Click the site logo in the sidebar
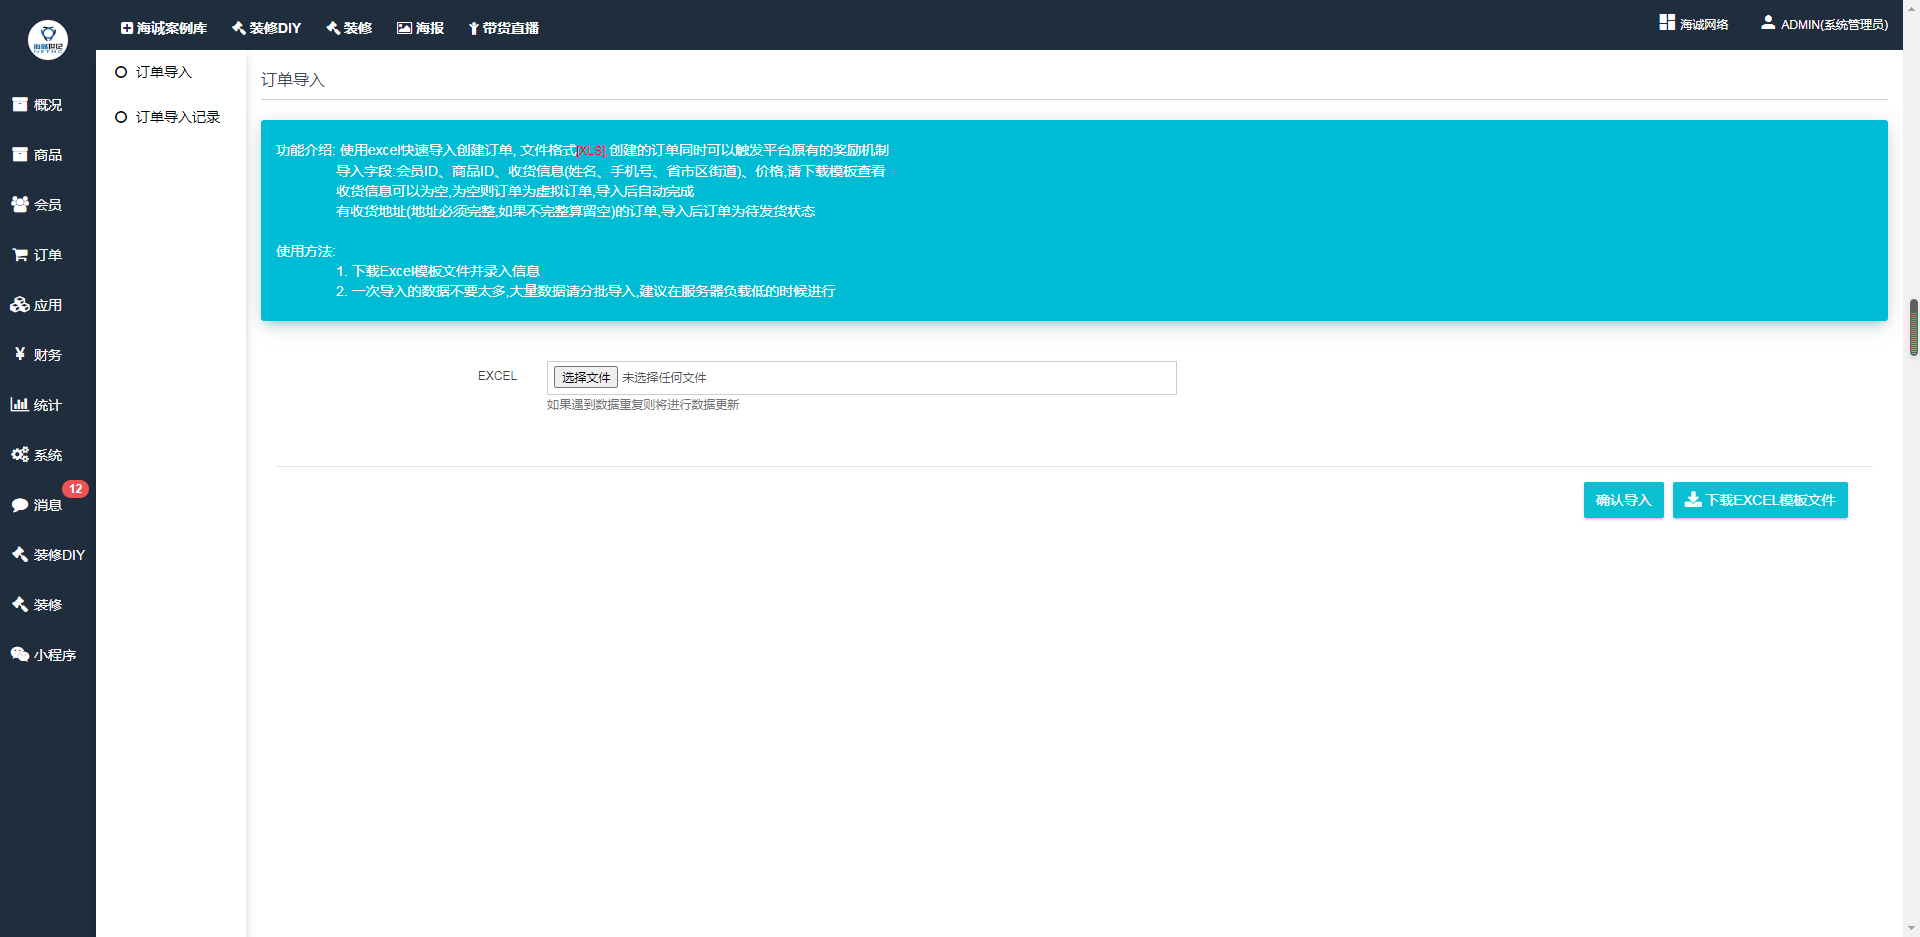 pyautogui.click(x=48, y=40)
